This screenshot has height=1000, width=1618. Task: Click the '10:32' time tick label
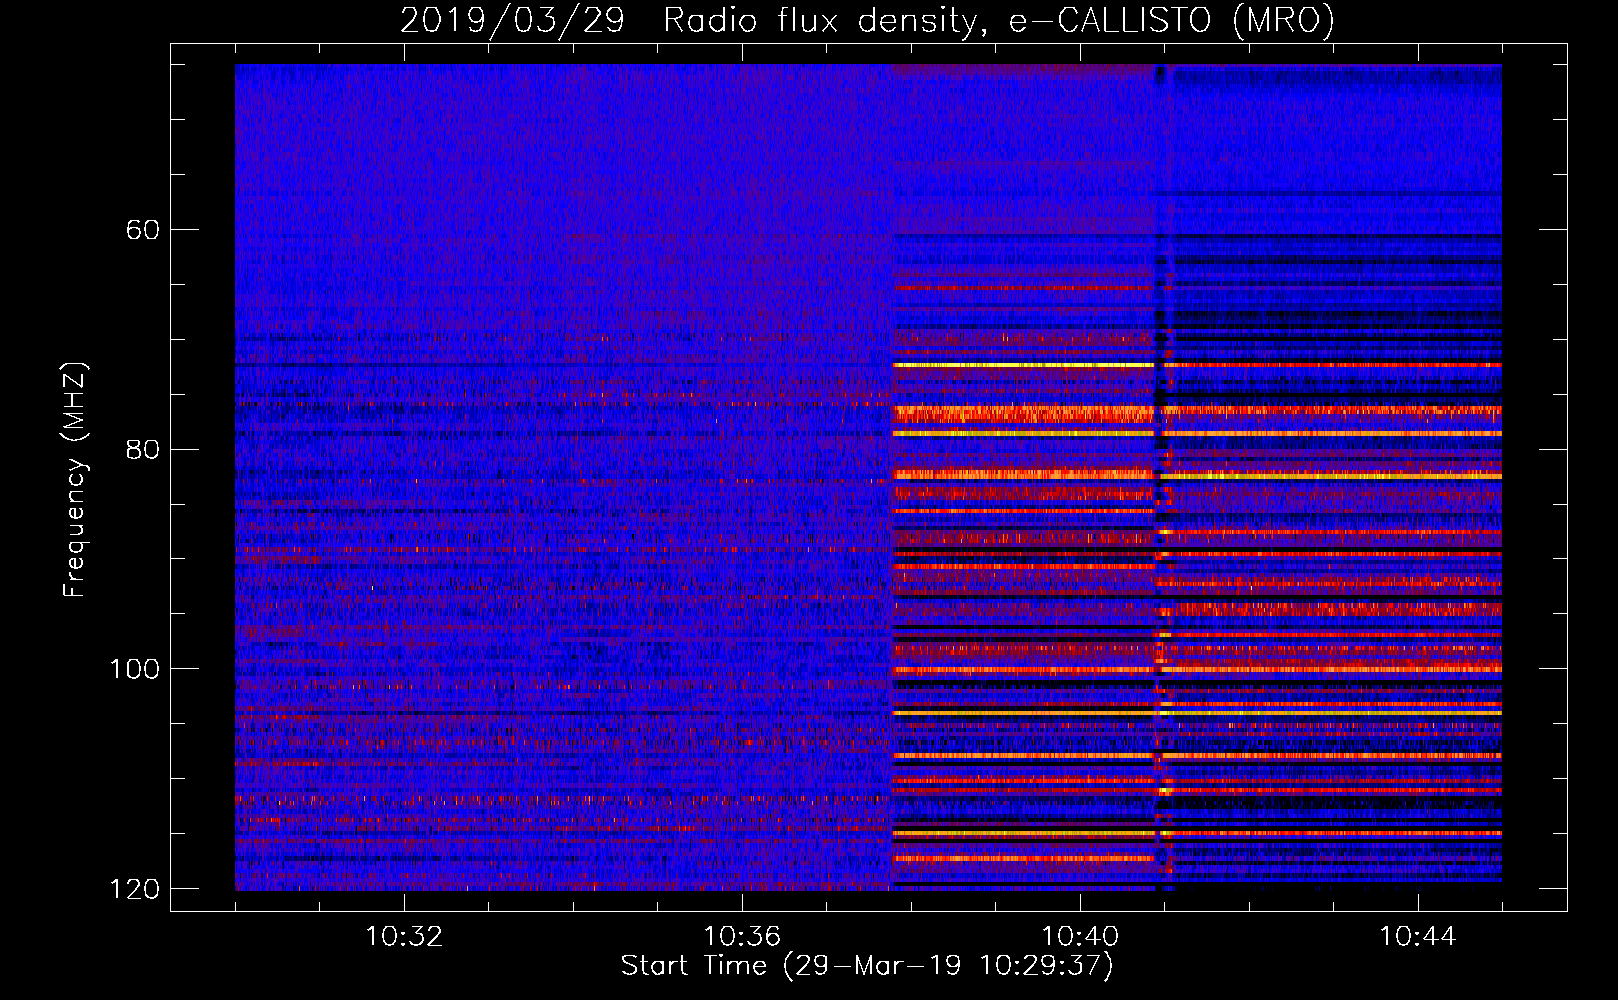click(x=404, y=937)
